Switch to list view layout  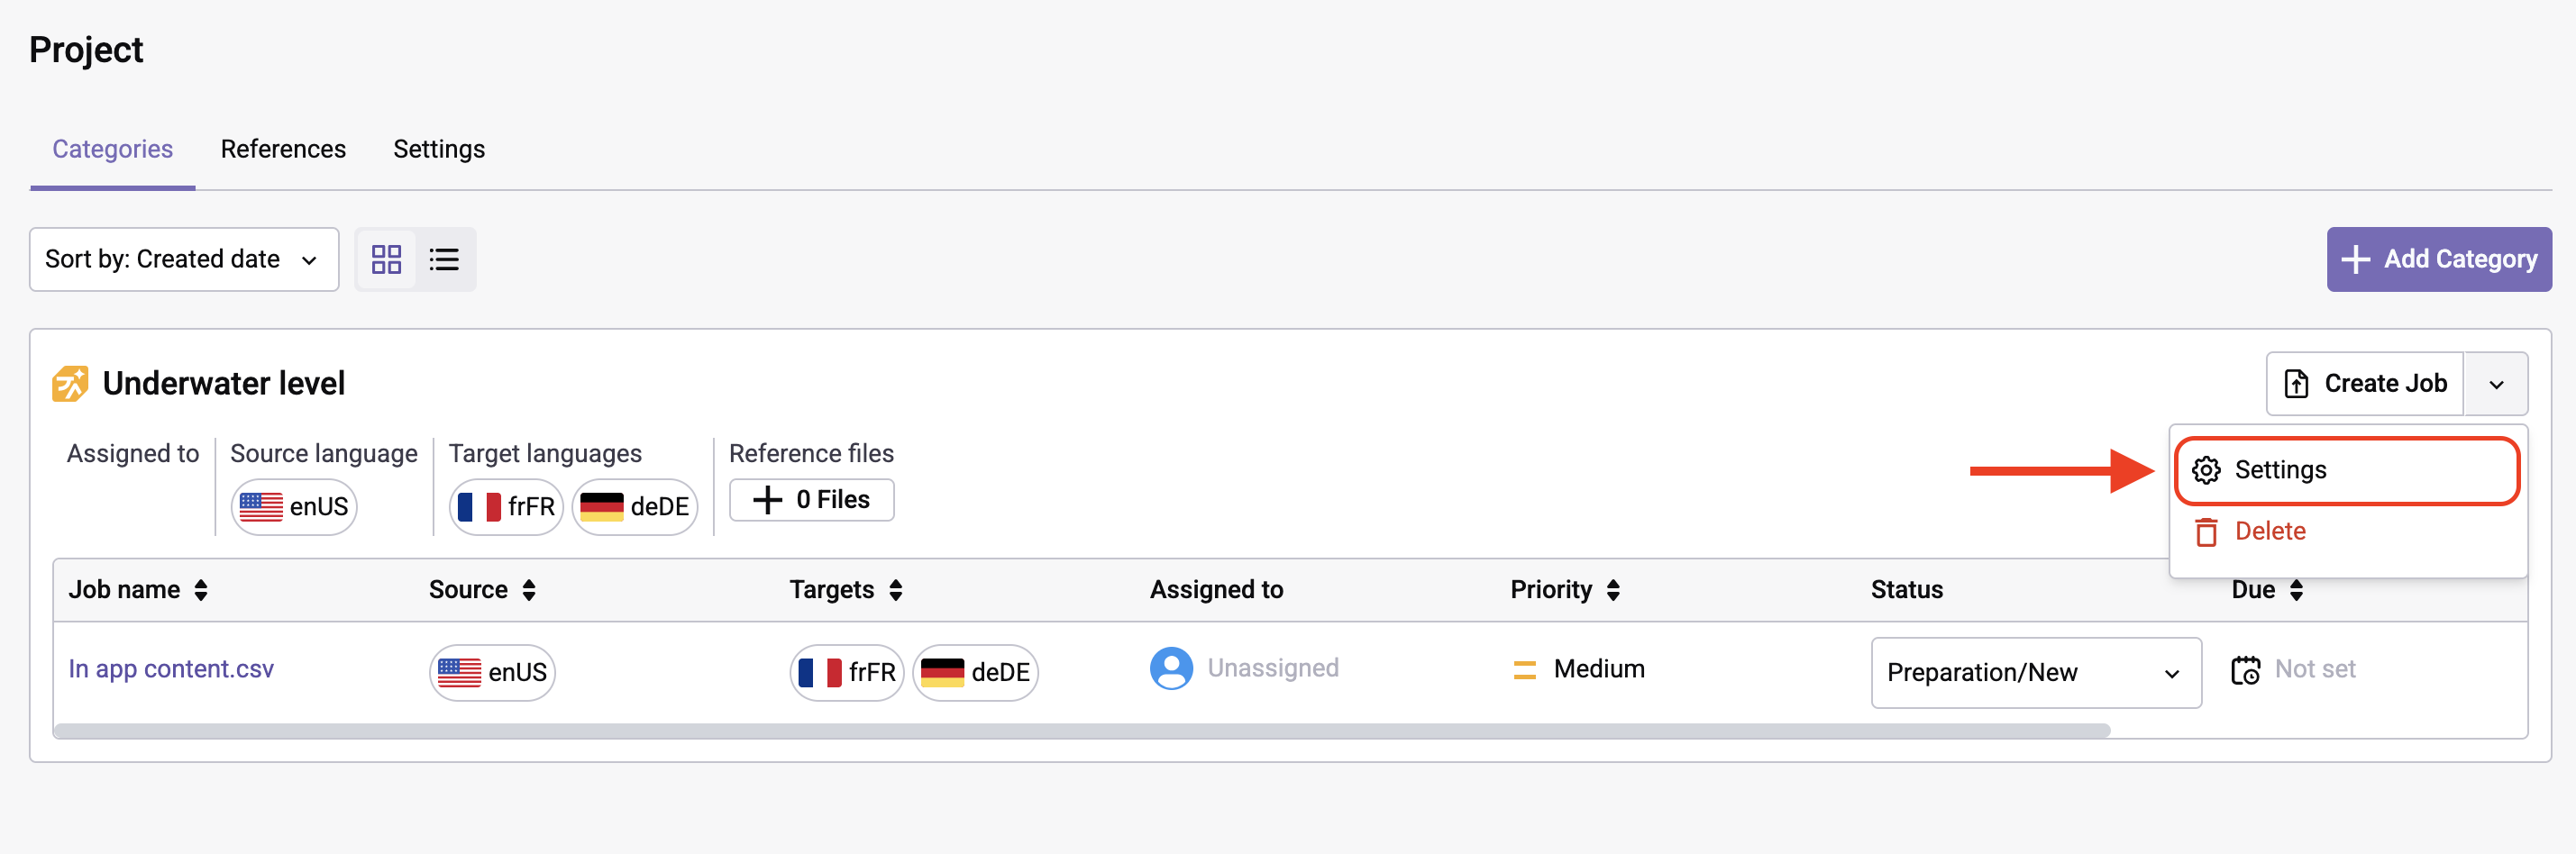(444, 260)
